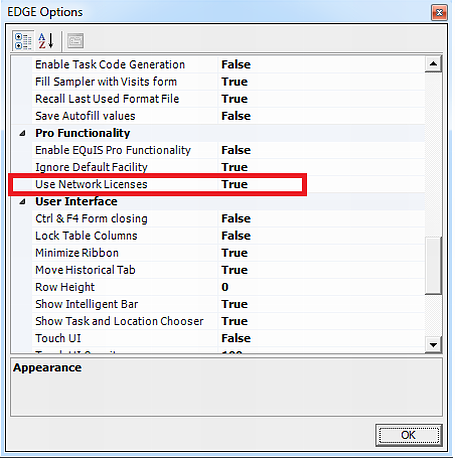Select the Row Height value field
The image size is (455, 458).
(321, 287)
